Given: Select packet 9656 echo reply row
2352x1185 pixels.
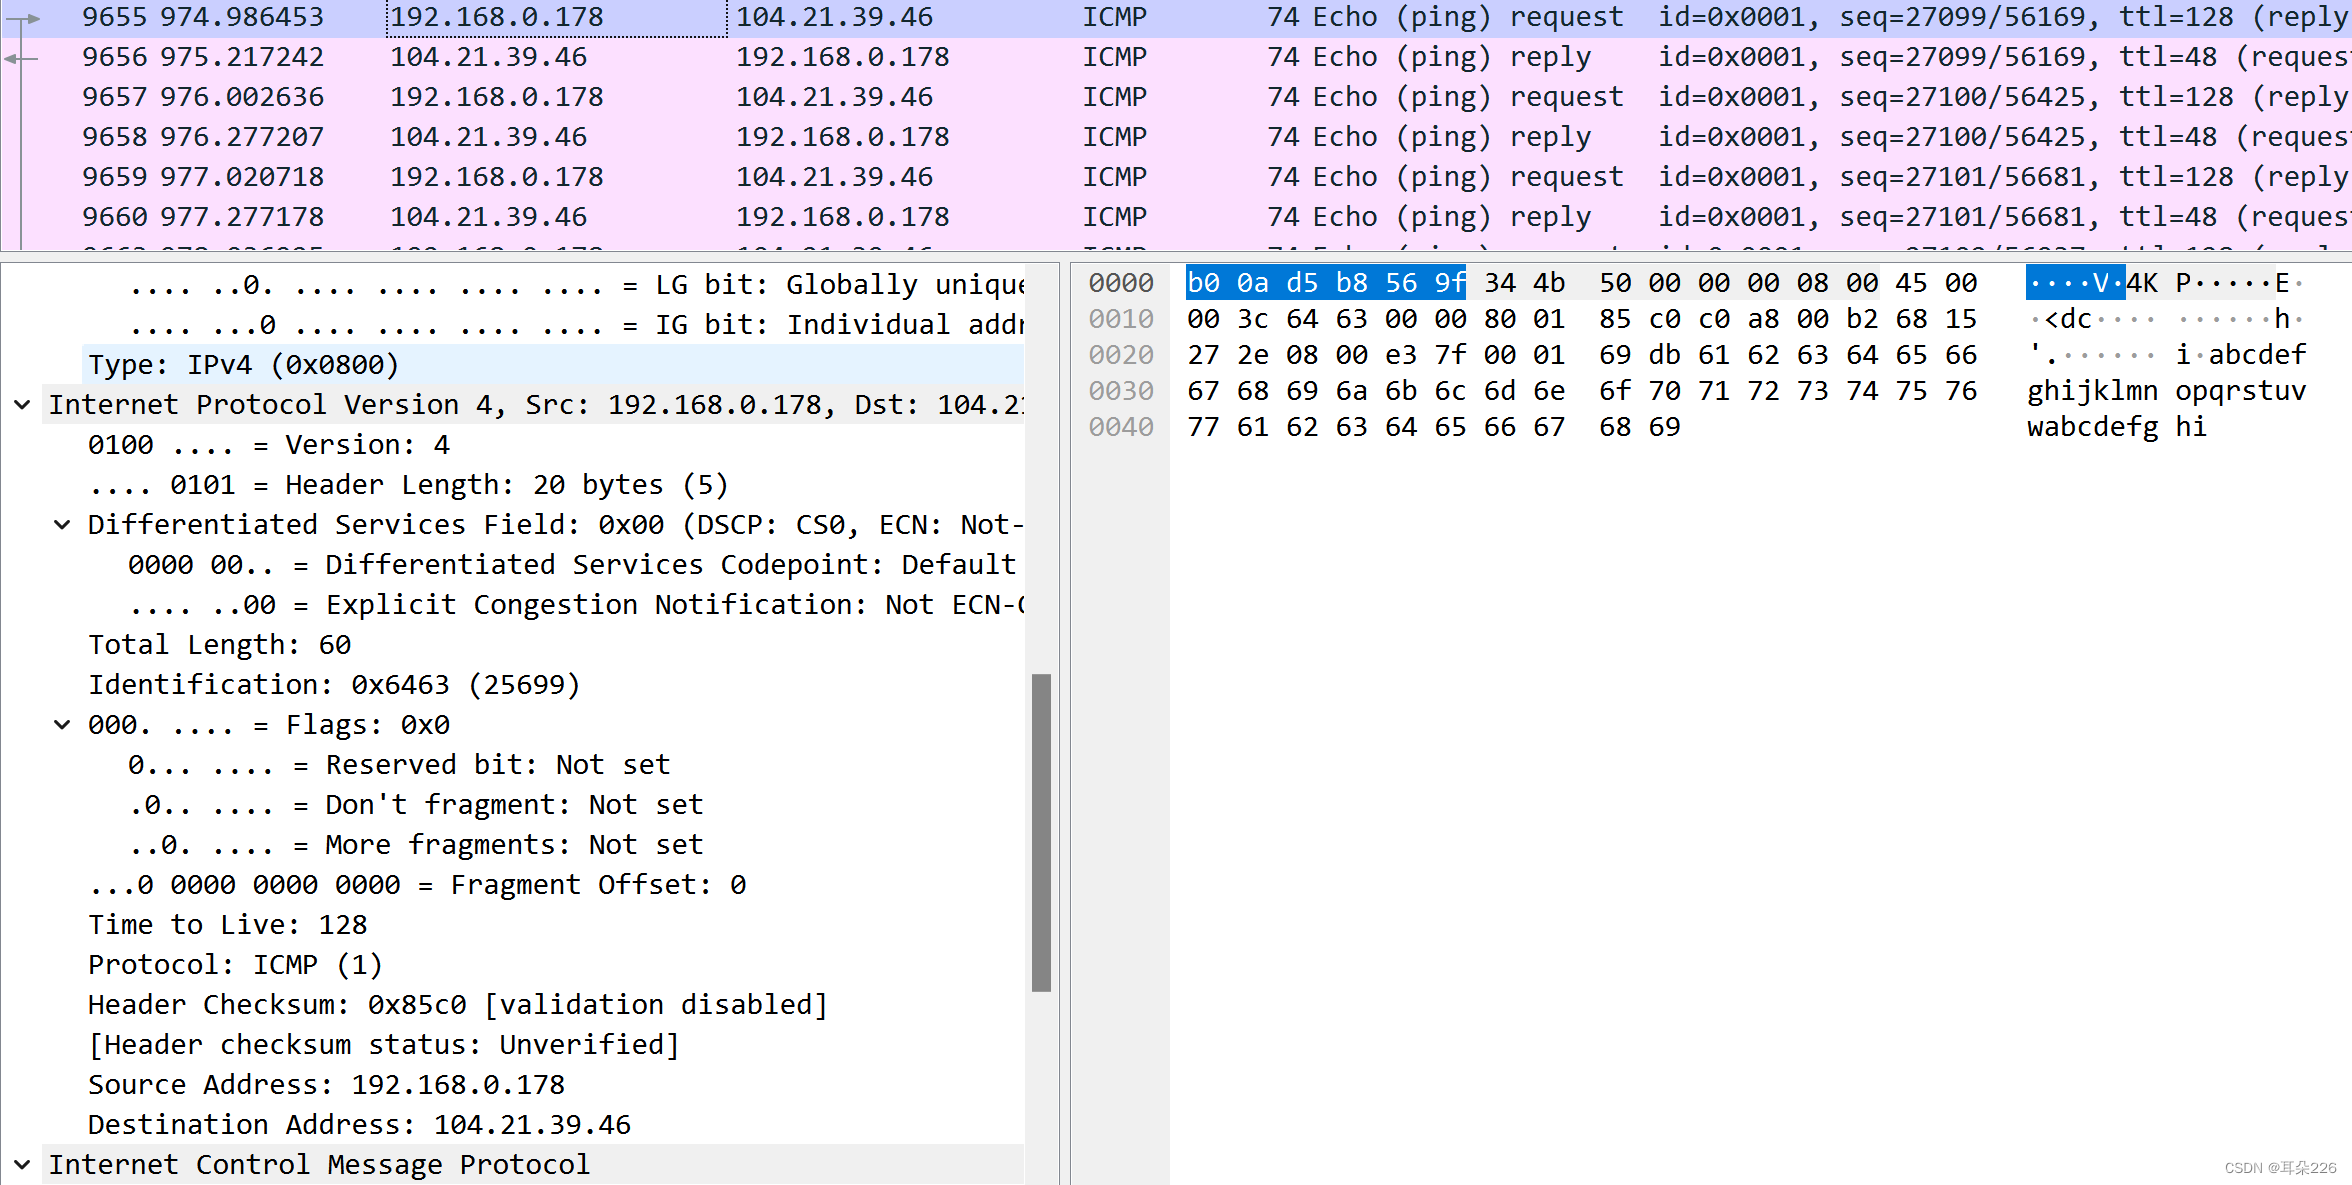Looking at the screenshot, I should tap(1176, 57).
